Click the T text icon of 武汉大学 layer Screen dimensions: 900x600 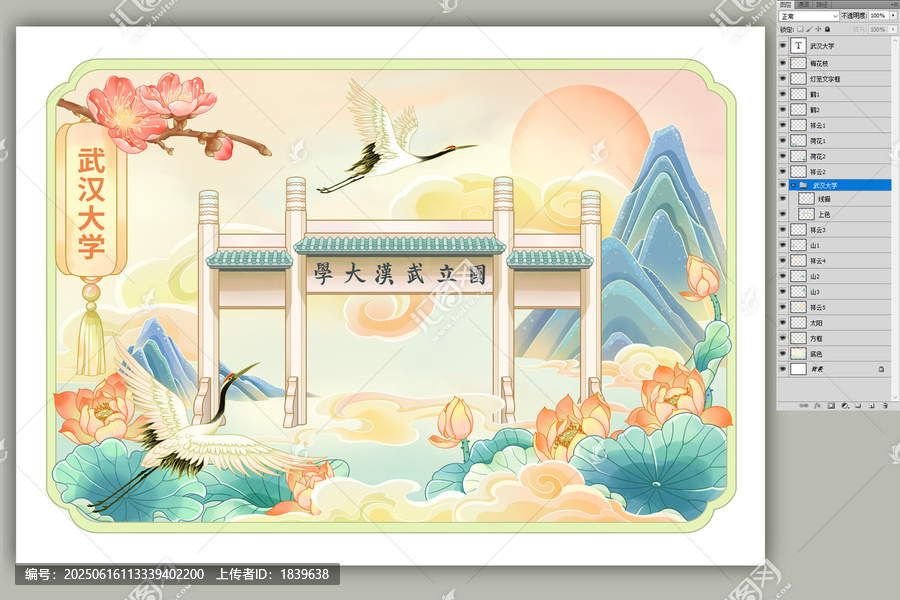click(798, 45)
